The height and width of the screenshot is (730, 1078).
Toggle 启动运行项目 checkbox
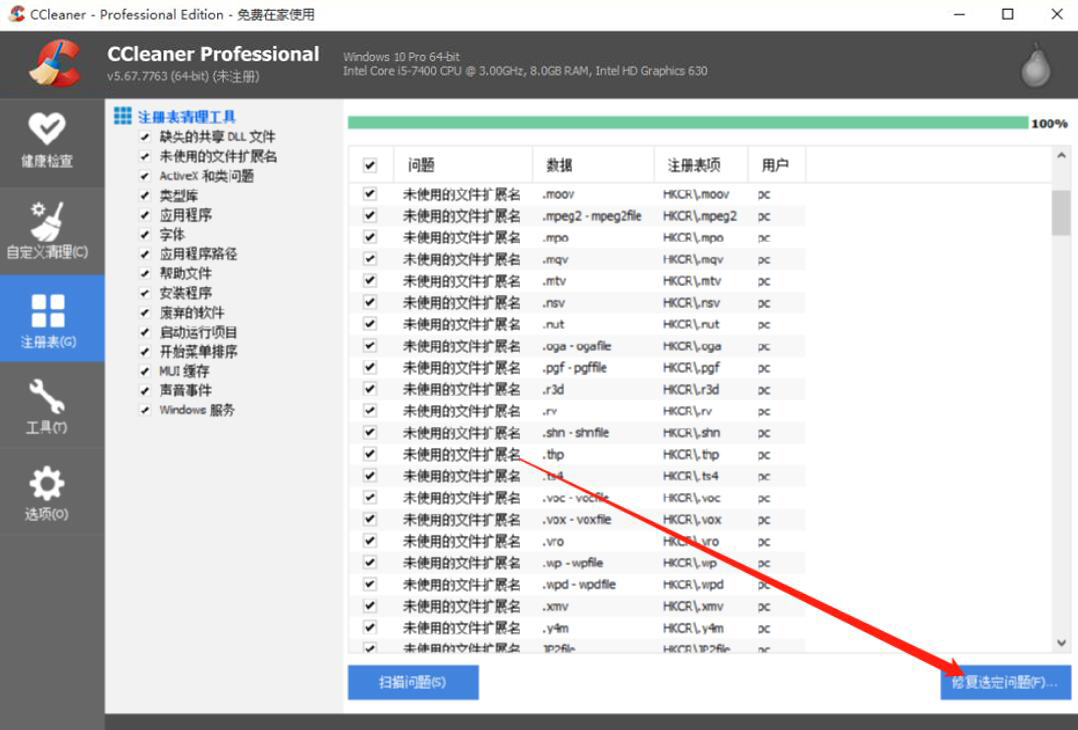point(145,333)
